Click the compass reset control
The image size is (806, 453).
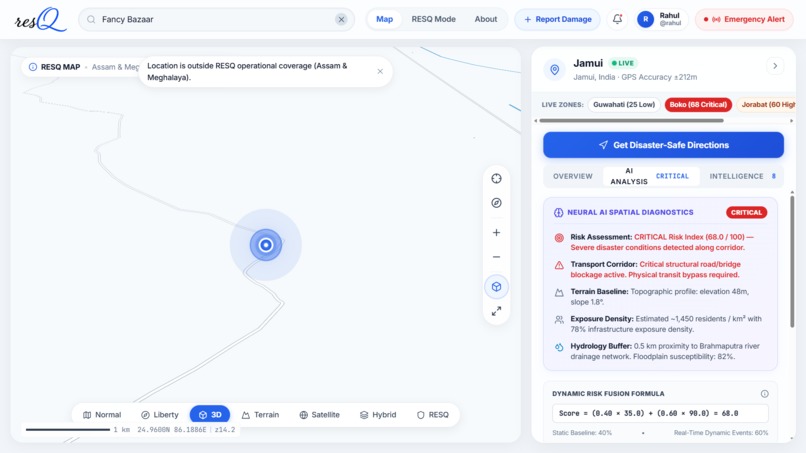click(x=496, y=203)
